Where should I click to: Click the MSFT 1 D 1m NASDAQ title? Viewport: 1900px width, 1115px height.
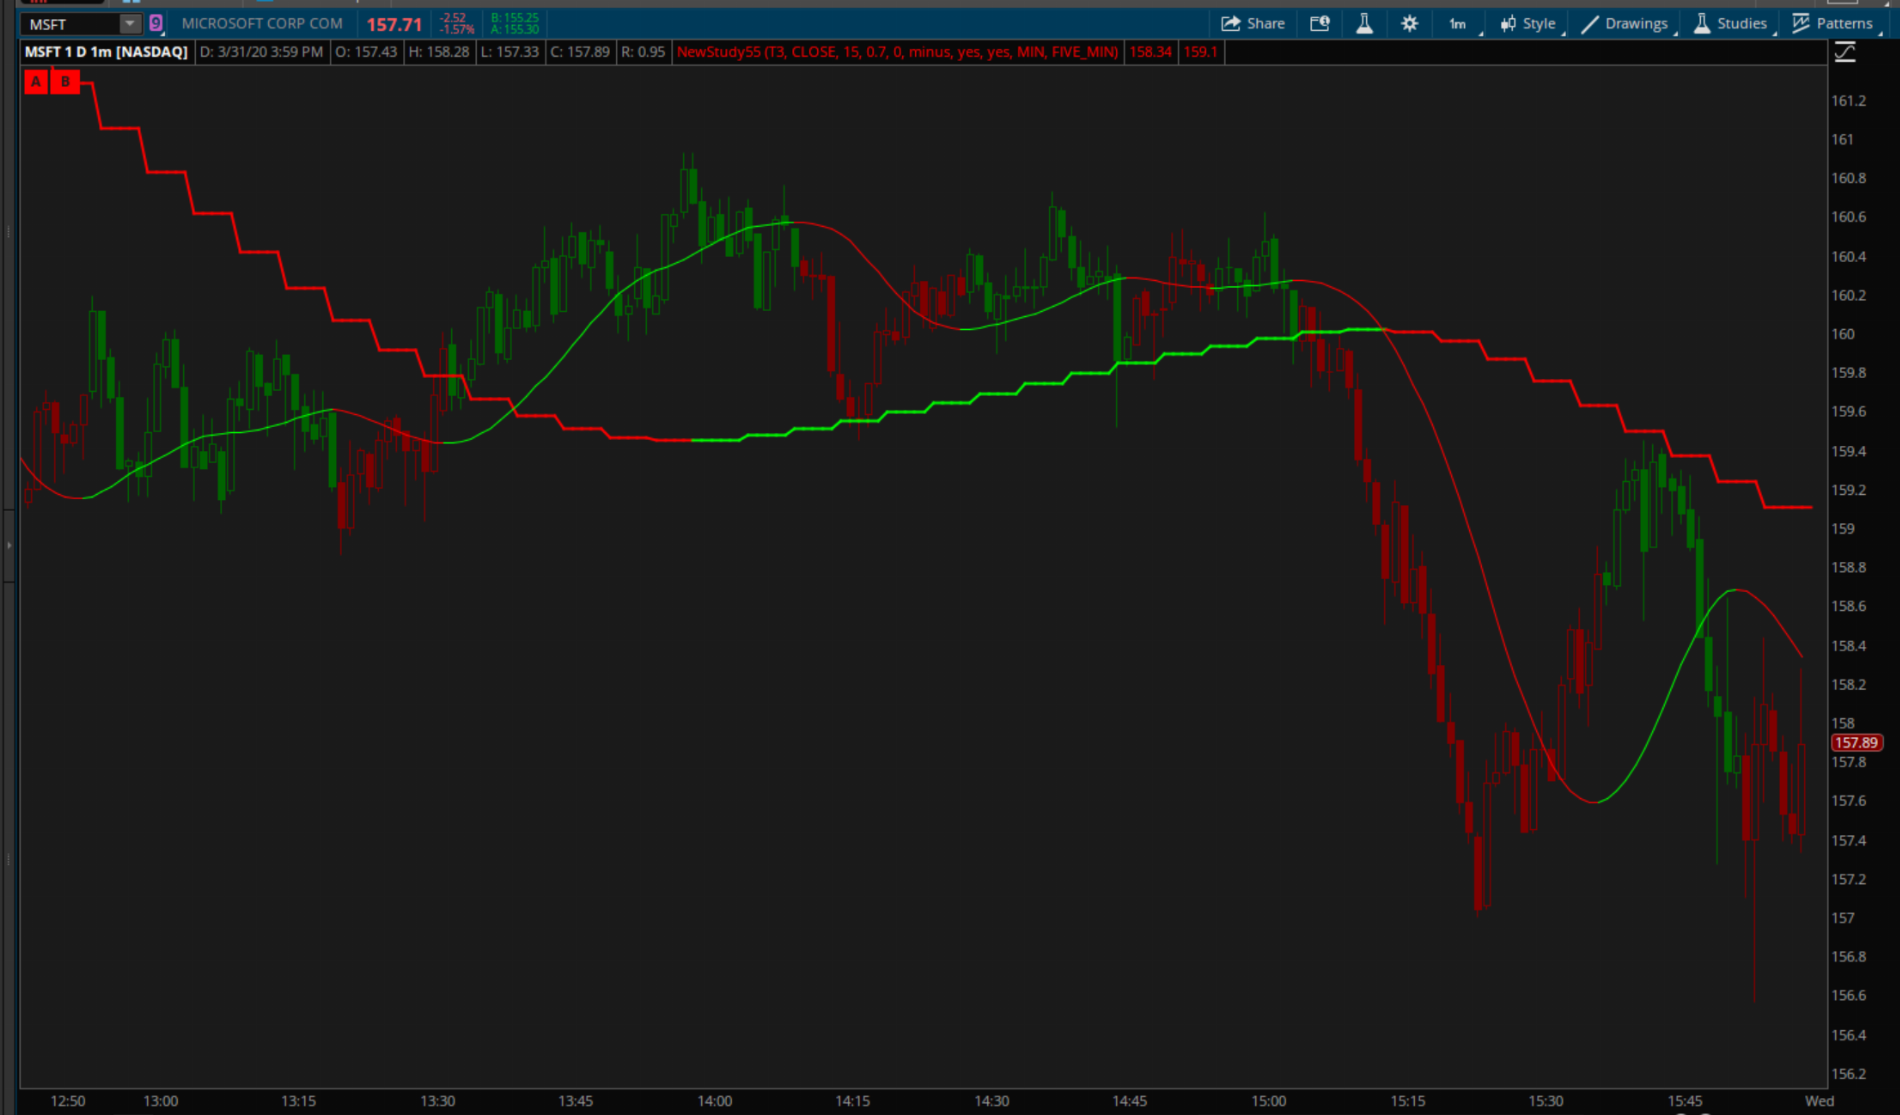[106, 52]
